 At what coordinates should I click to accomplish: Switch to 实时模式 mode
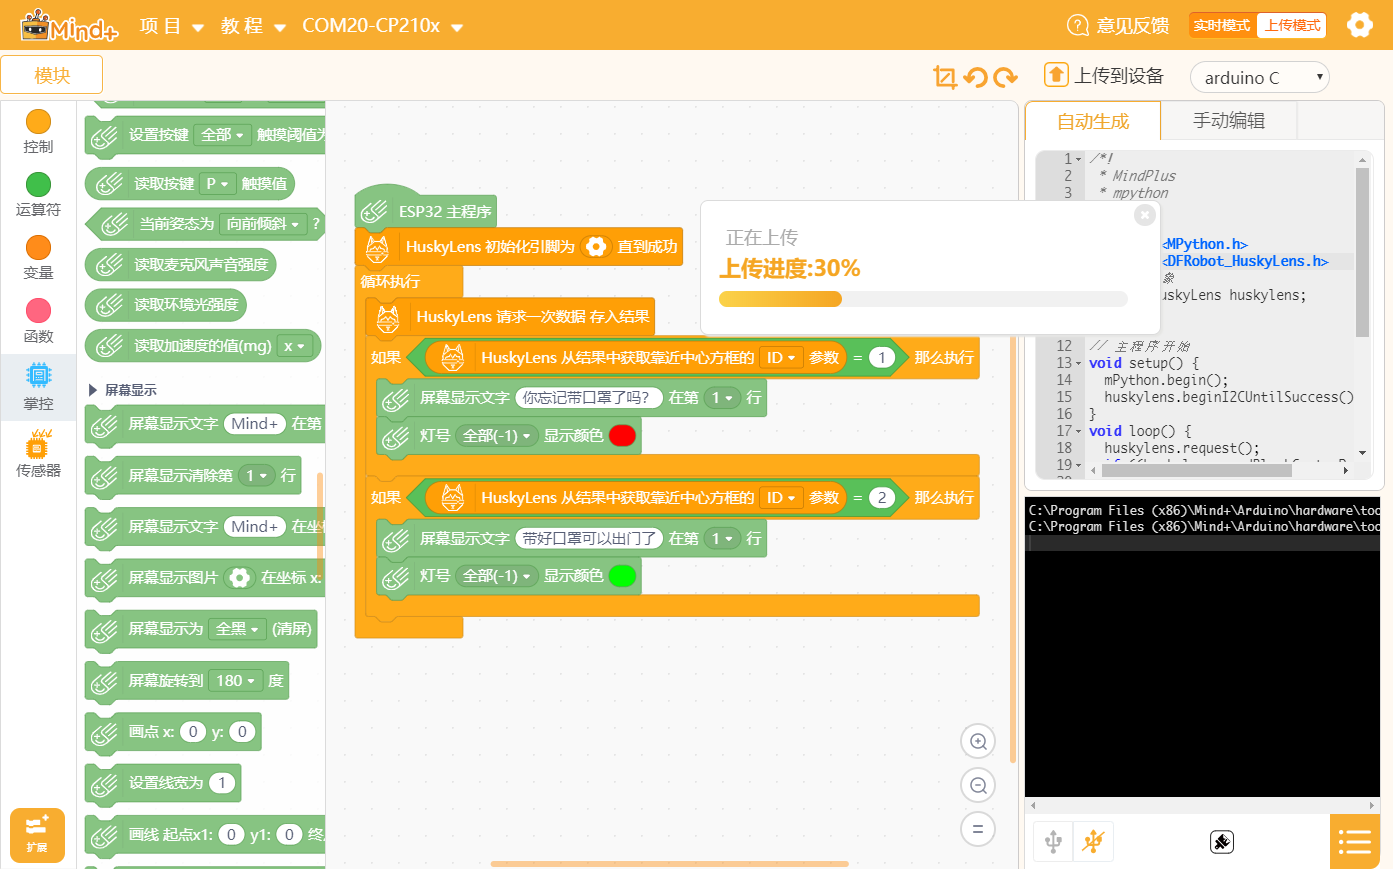1222,25
